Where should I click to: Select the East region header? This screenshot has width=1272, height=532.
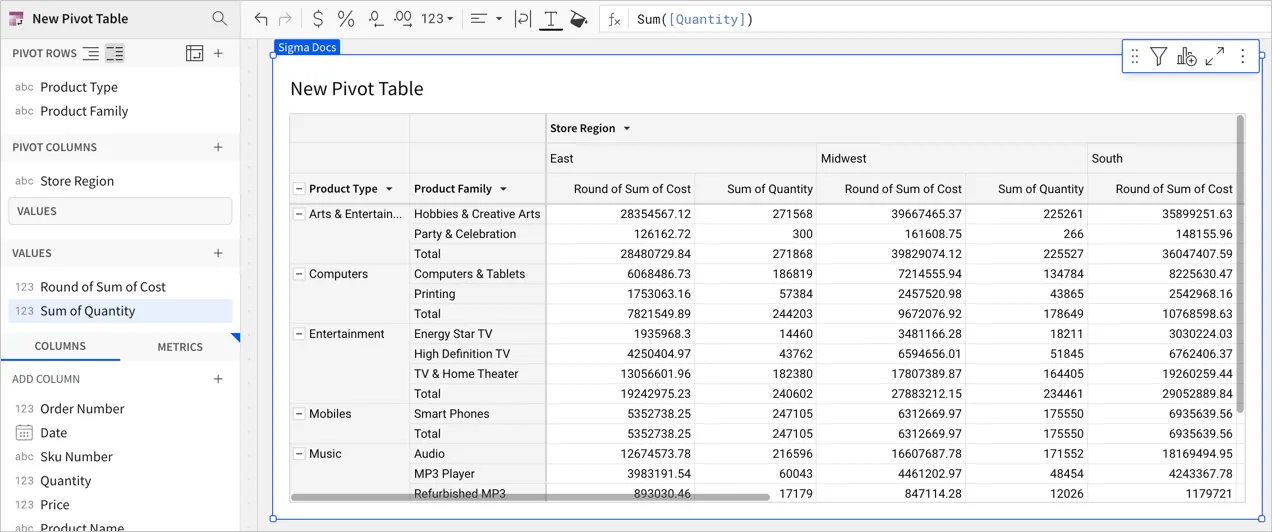tap(681, 158)
